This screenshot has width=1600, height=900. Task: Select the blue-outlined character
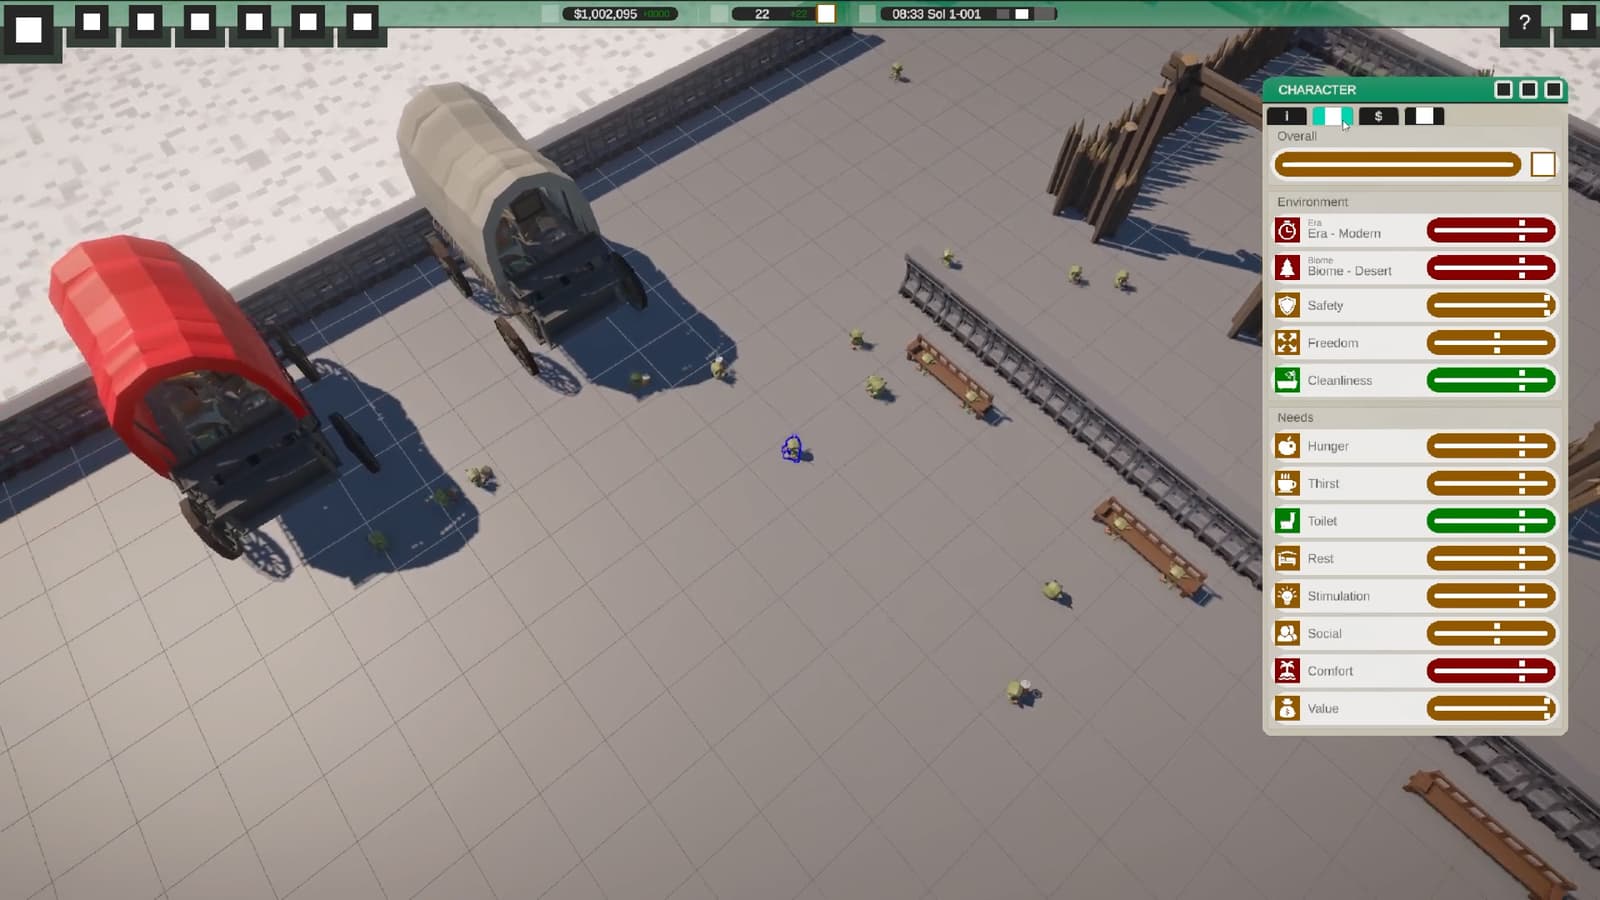(793, 449)
